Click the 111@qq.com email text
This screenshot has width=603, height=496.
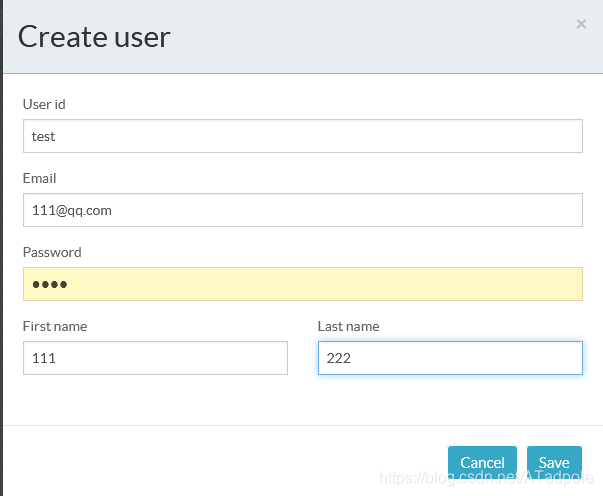coord(72,211)
